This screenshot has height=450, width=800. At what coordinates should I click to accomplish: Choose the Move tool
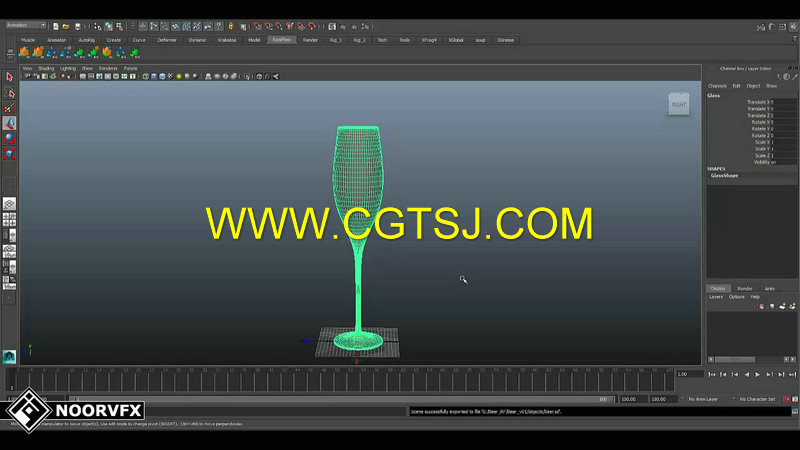click(x=9, y=123)
